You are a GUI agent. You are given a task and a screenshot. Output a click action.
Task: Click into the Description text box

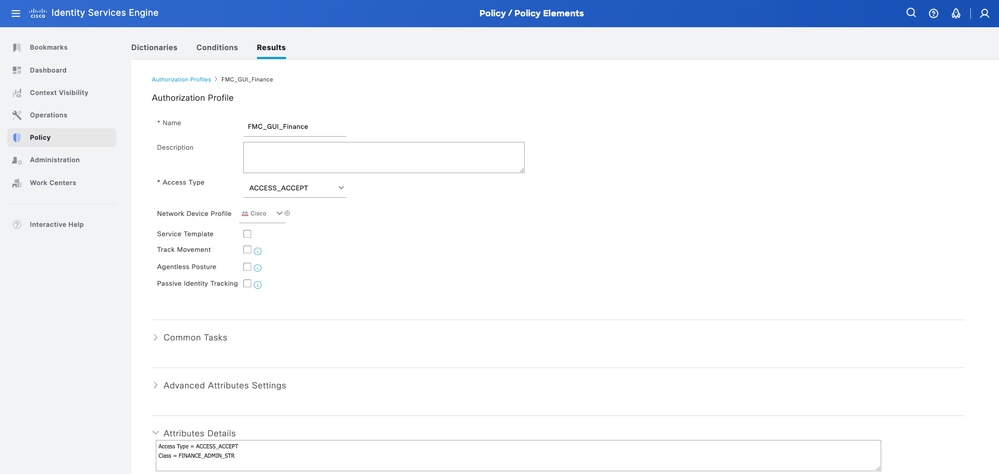(x=383, y=157)
